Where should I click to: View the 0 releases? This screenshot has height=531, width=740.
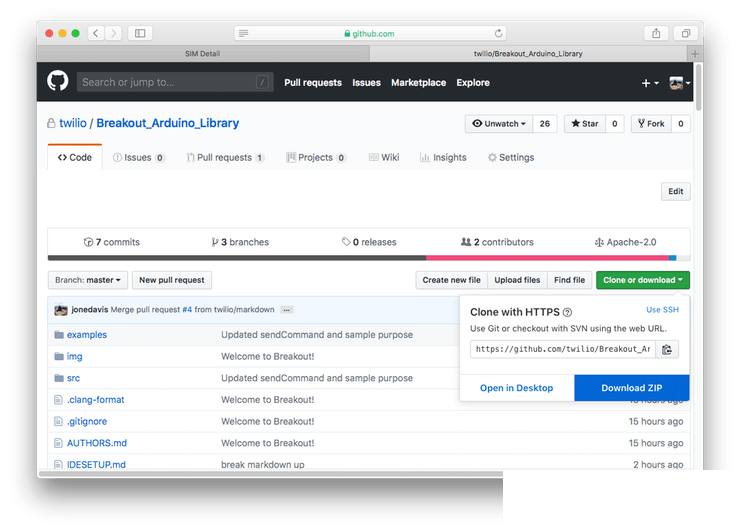coord(369,242)
